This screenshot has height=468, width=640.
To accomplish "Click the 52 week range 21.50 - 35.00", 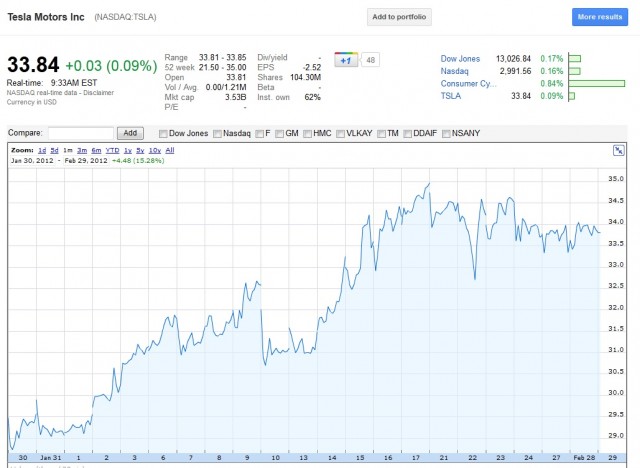I will pos(222,67).
